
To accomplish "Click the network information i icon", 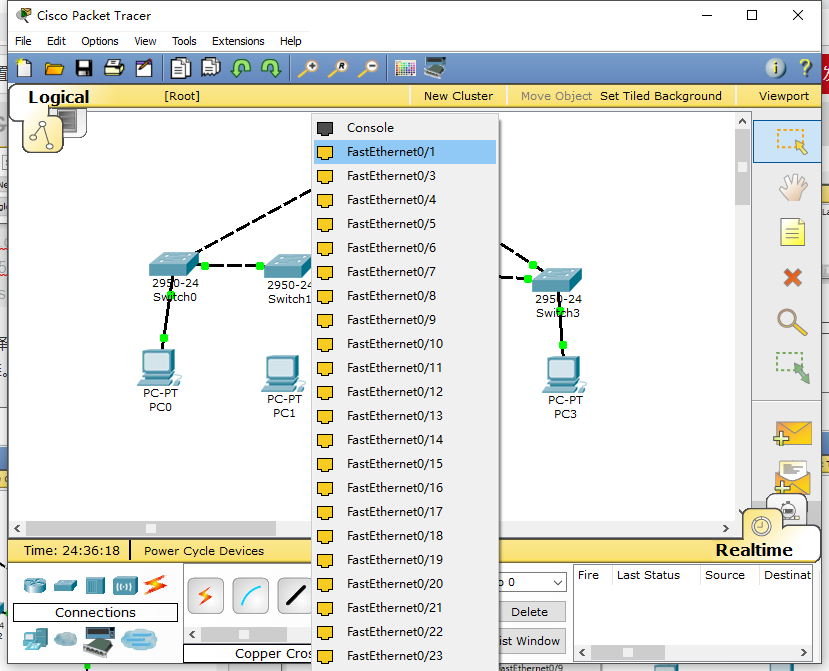I will pos(776,68).
